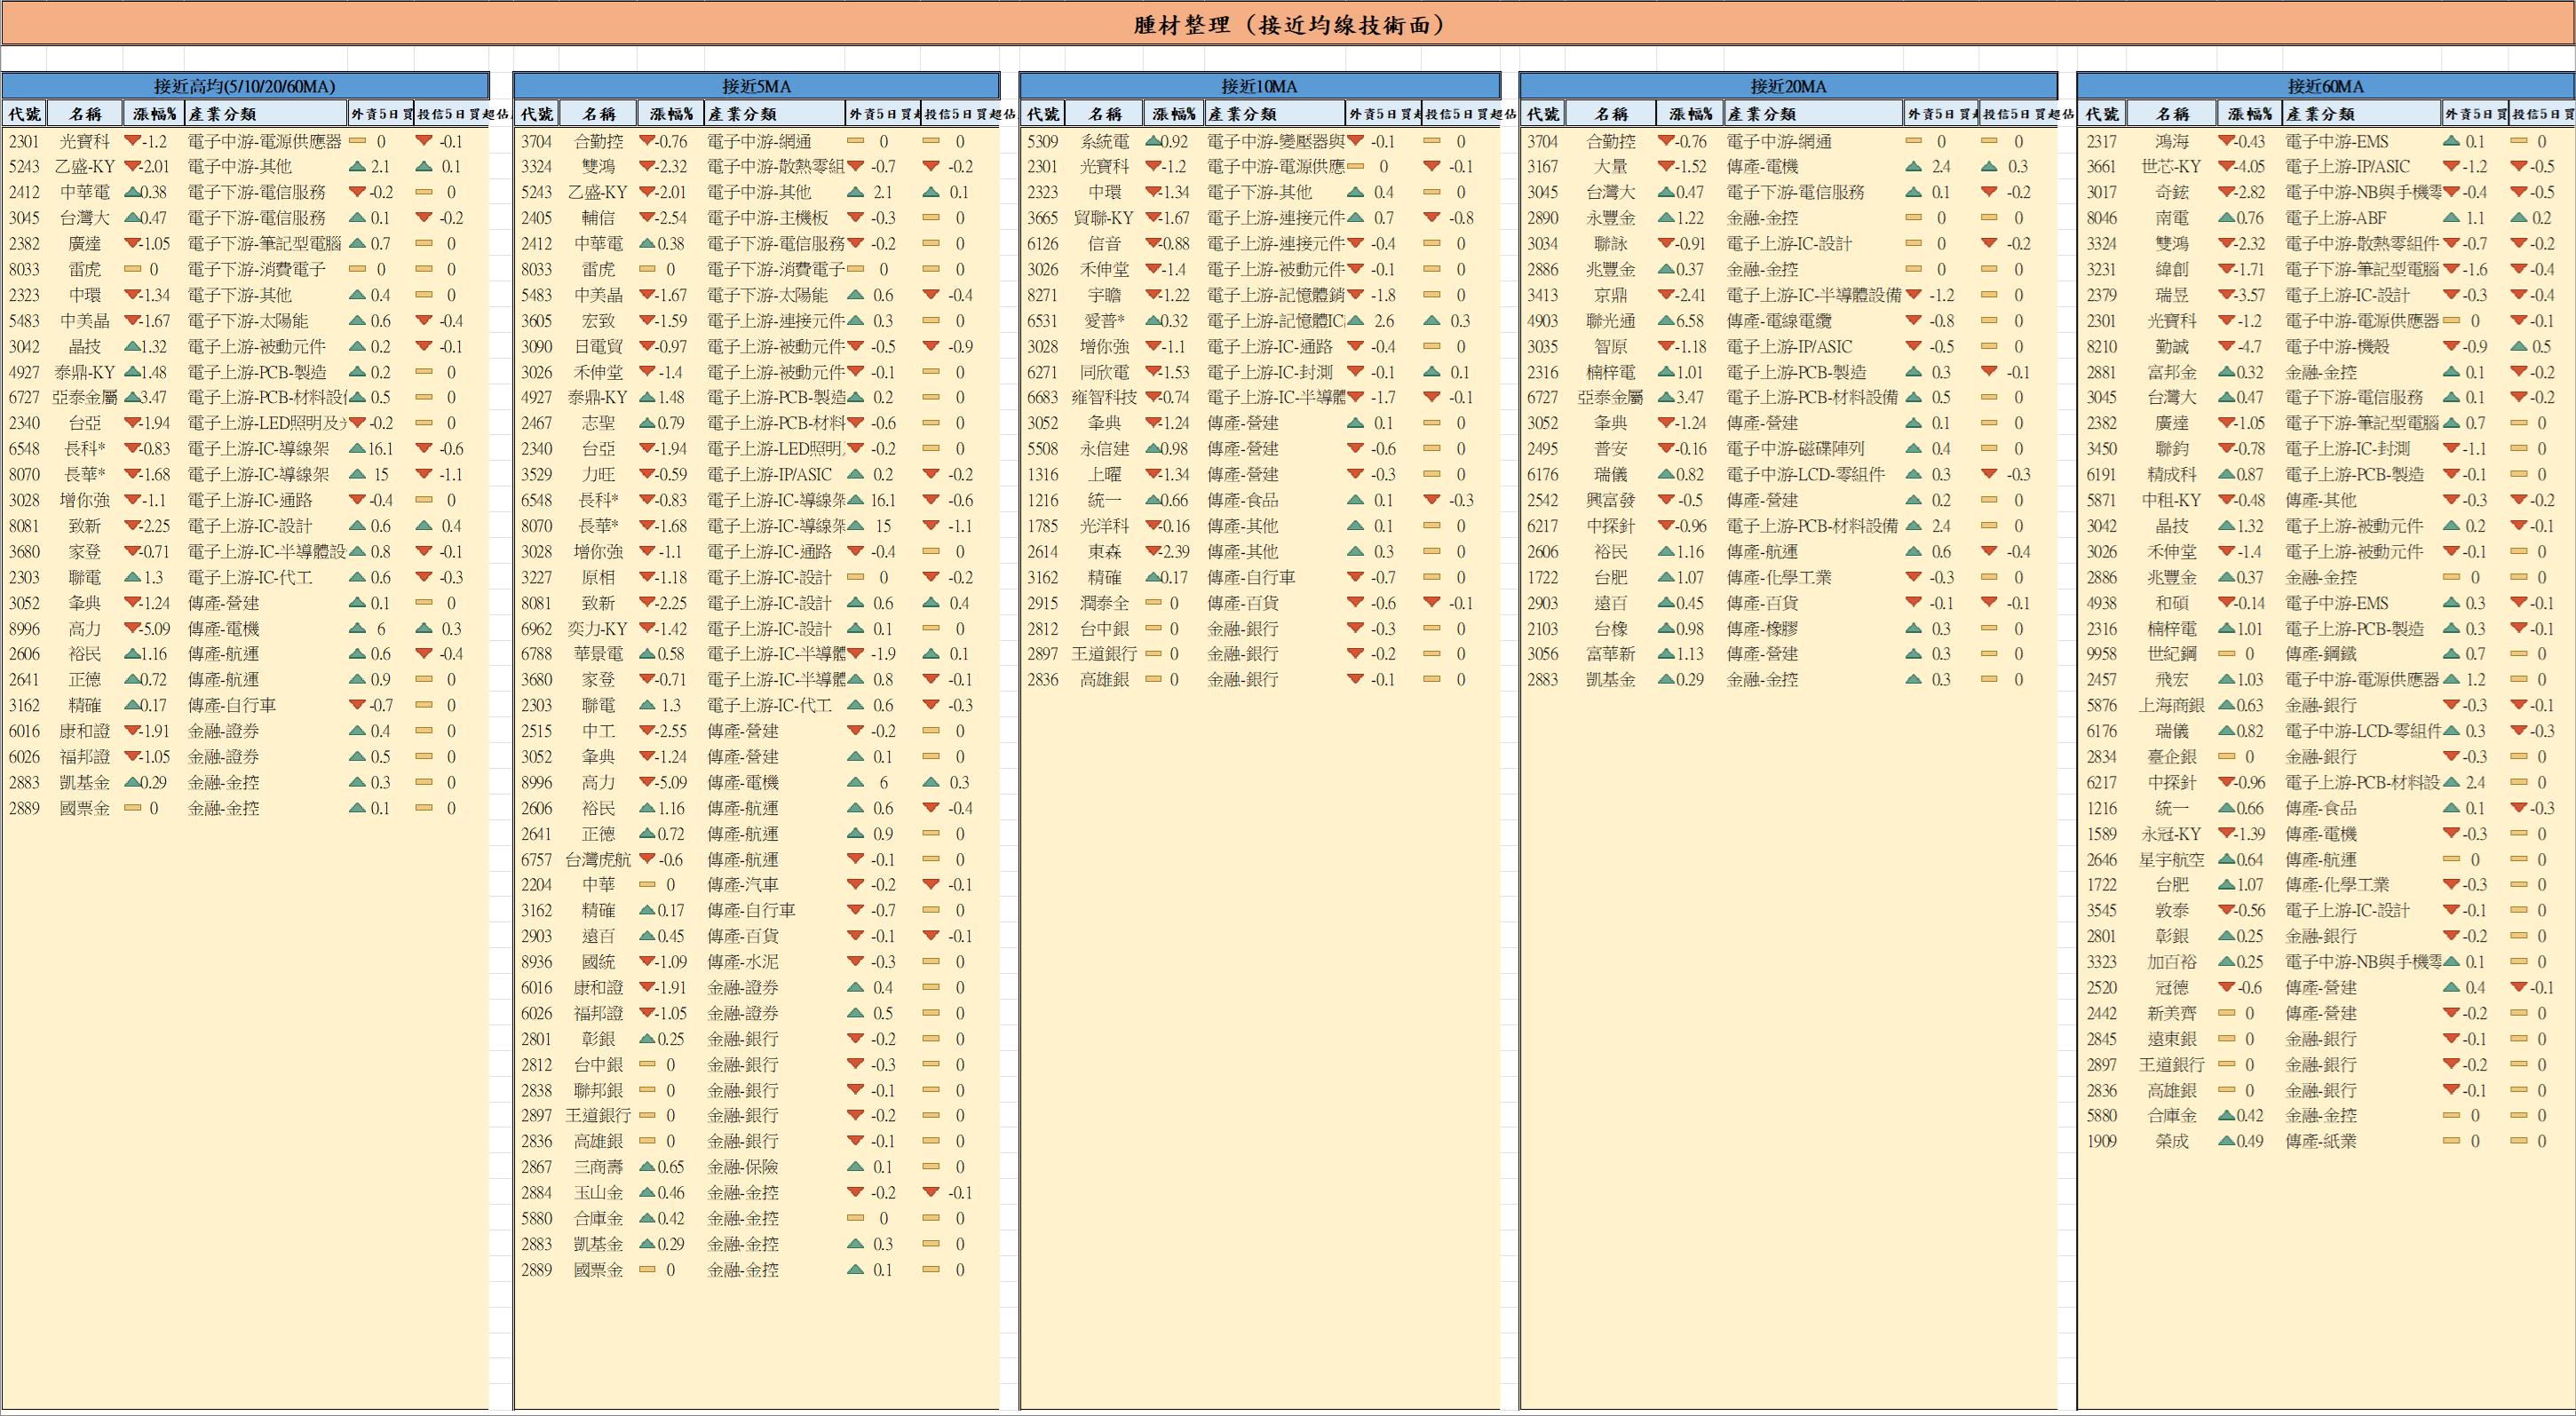Select the 接近20MA section header
Screen dimensions: 2576x1416
1788,86
